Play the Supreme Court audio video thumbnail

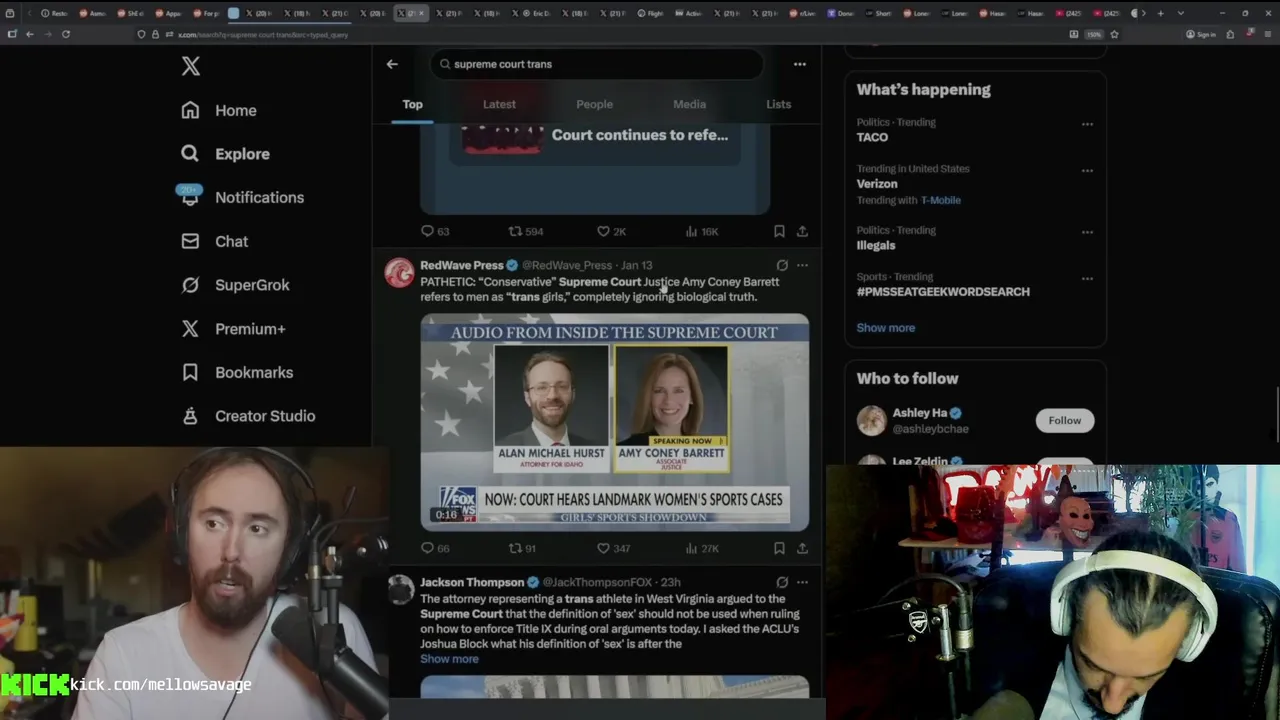615,422
